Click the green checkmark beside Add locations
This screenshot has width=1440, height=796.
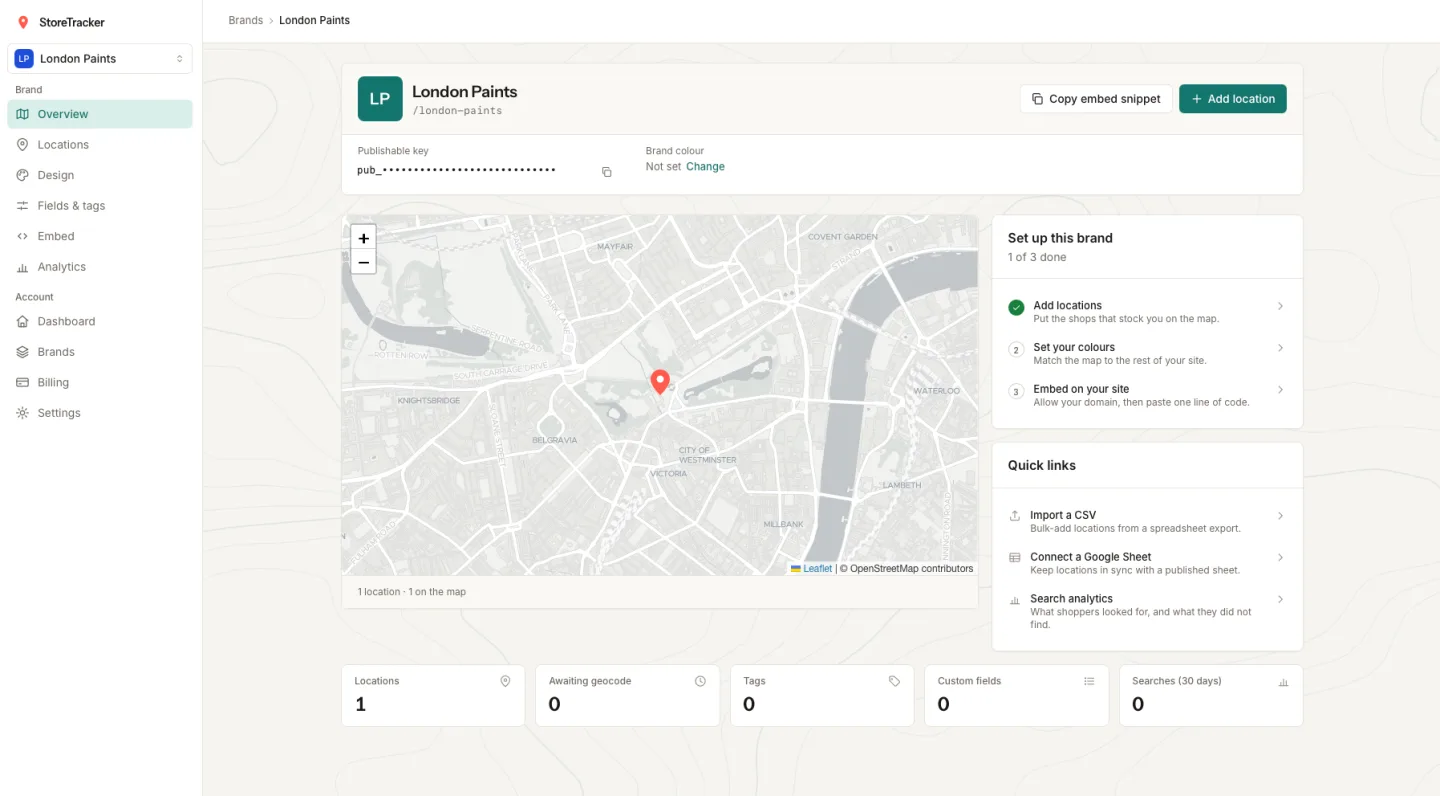[x=1016, y=307]
